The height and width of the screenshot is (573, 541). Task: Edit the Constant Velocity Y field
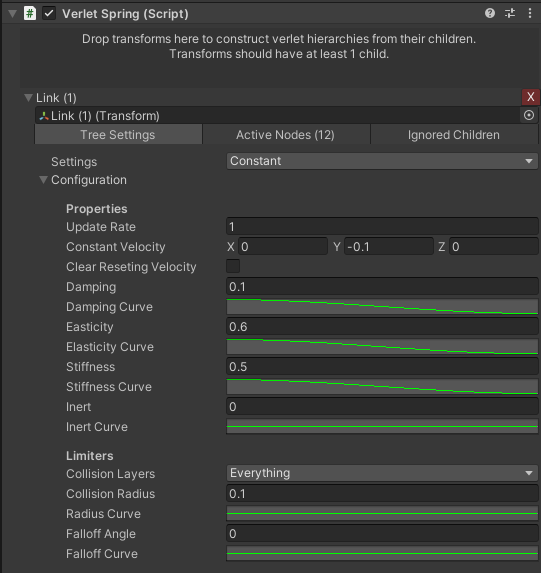389,247
